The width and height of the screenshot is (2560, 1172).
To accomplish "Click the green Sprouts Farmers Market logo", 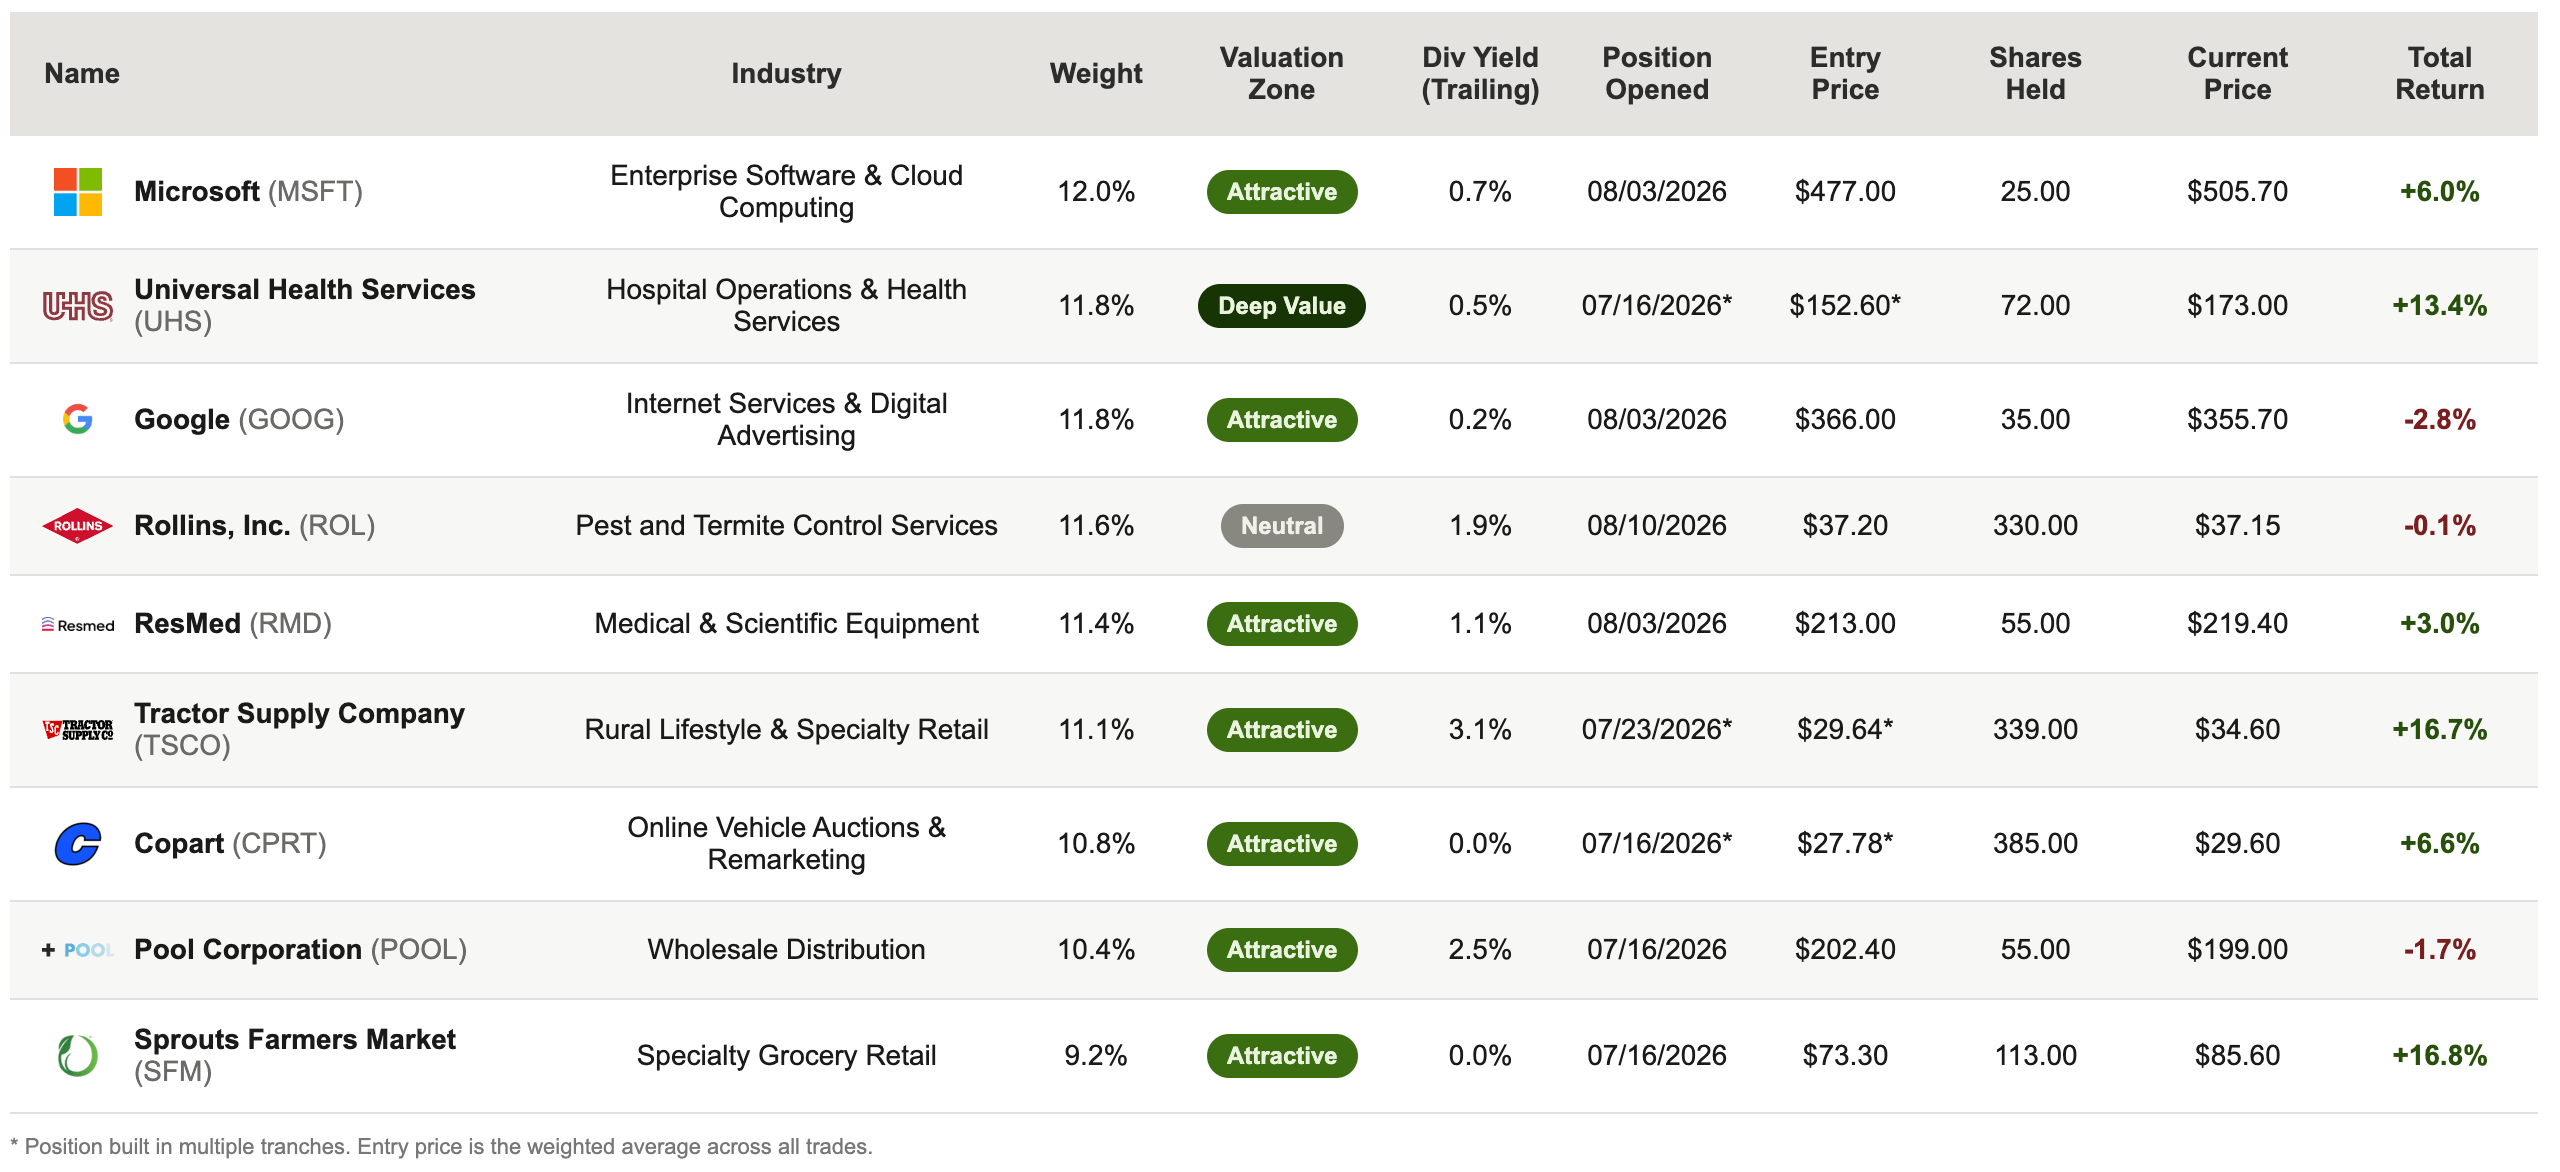I will 78,1056.
